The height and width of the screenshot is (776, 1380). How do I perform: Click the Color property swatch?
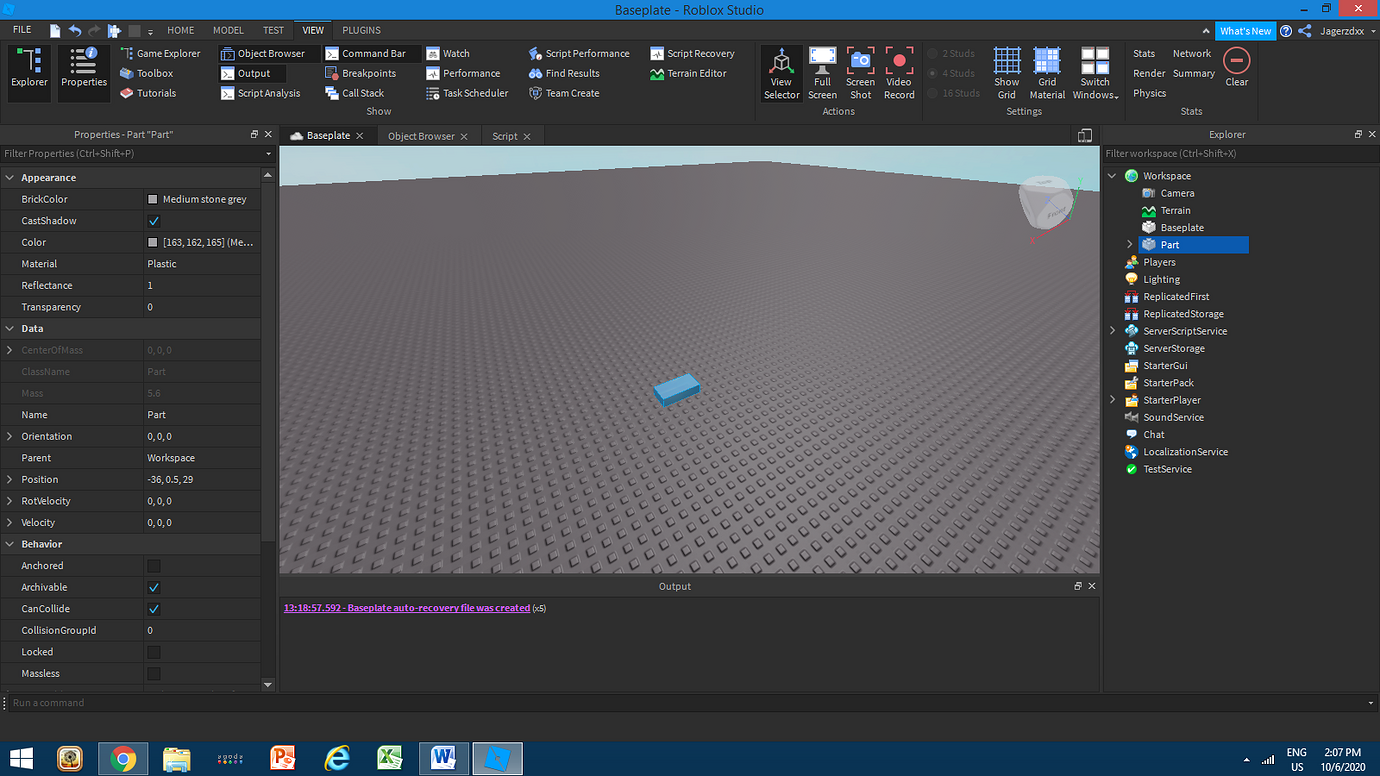click(153, 243)
